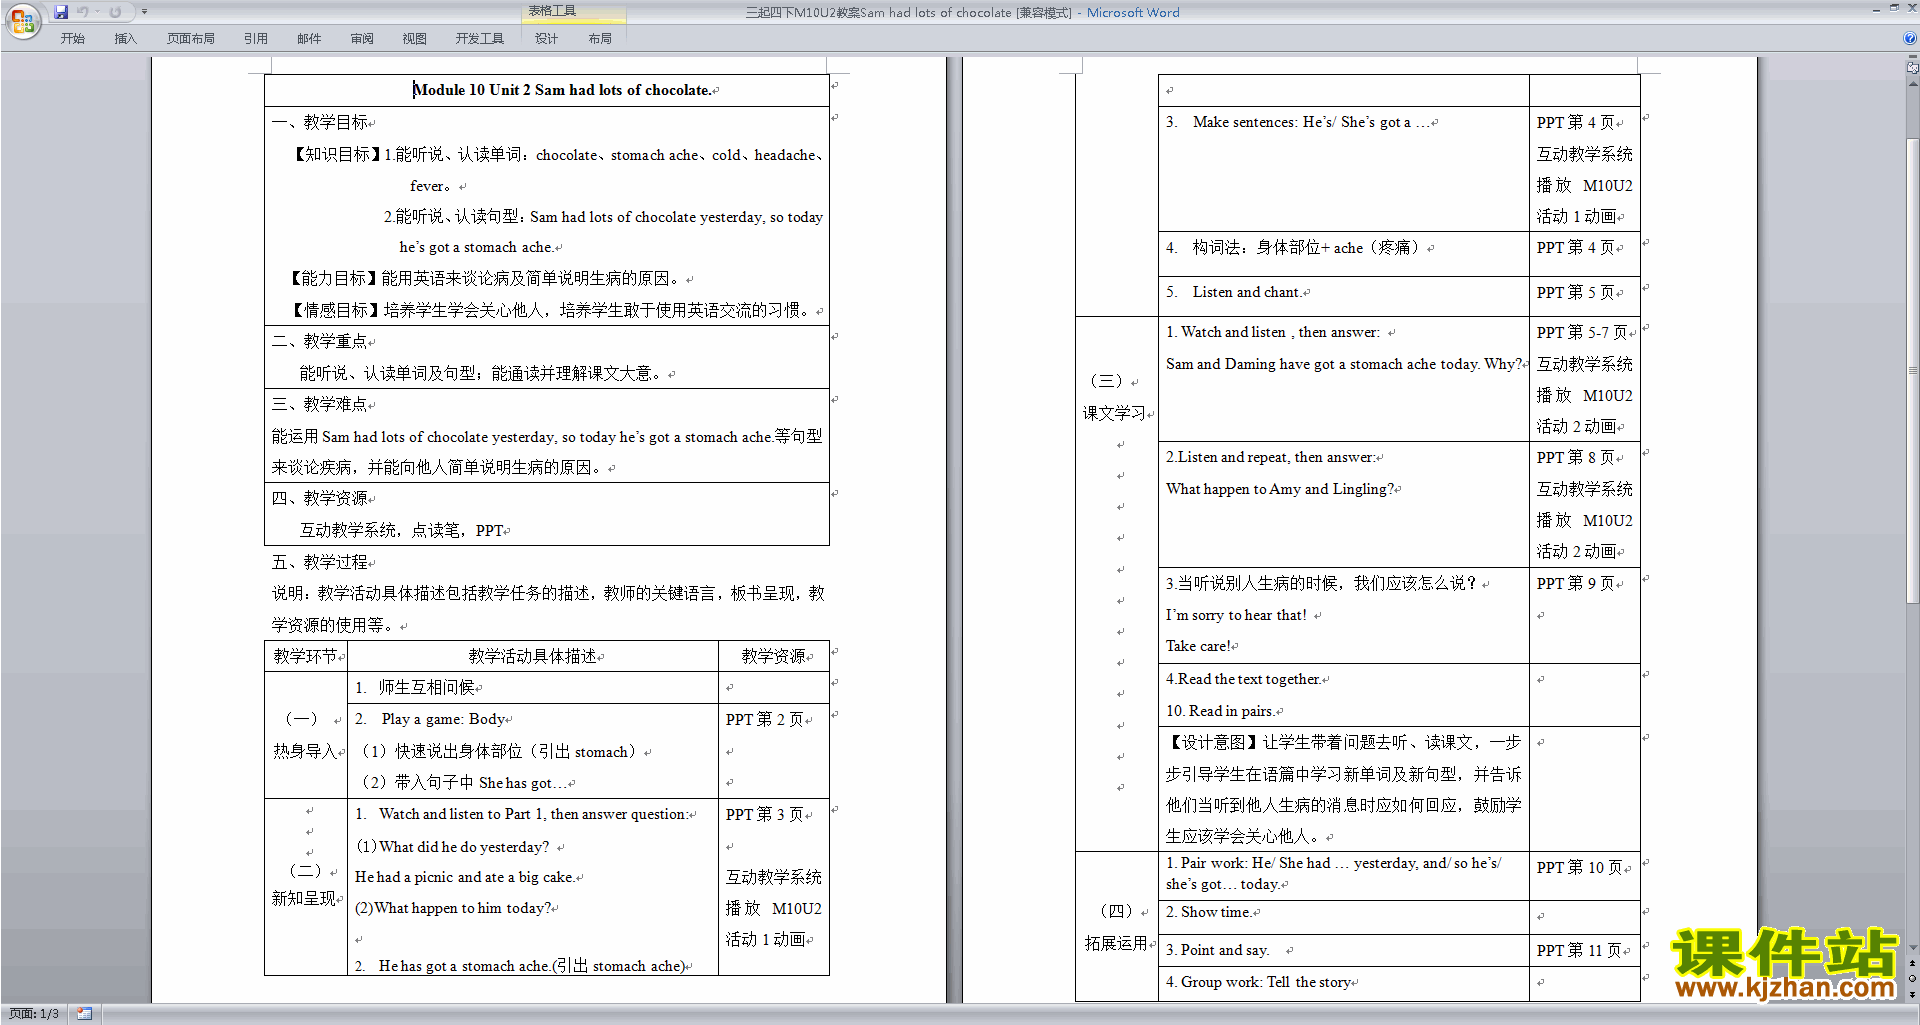Save the document from Quick Access
This screenshot has height=1025, width=1920.
coord(61,12)
